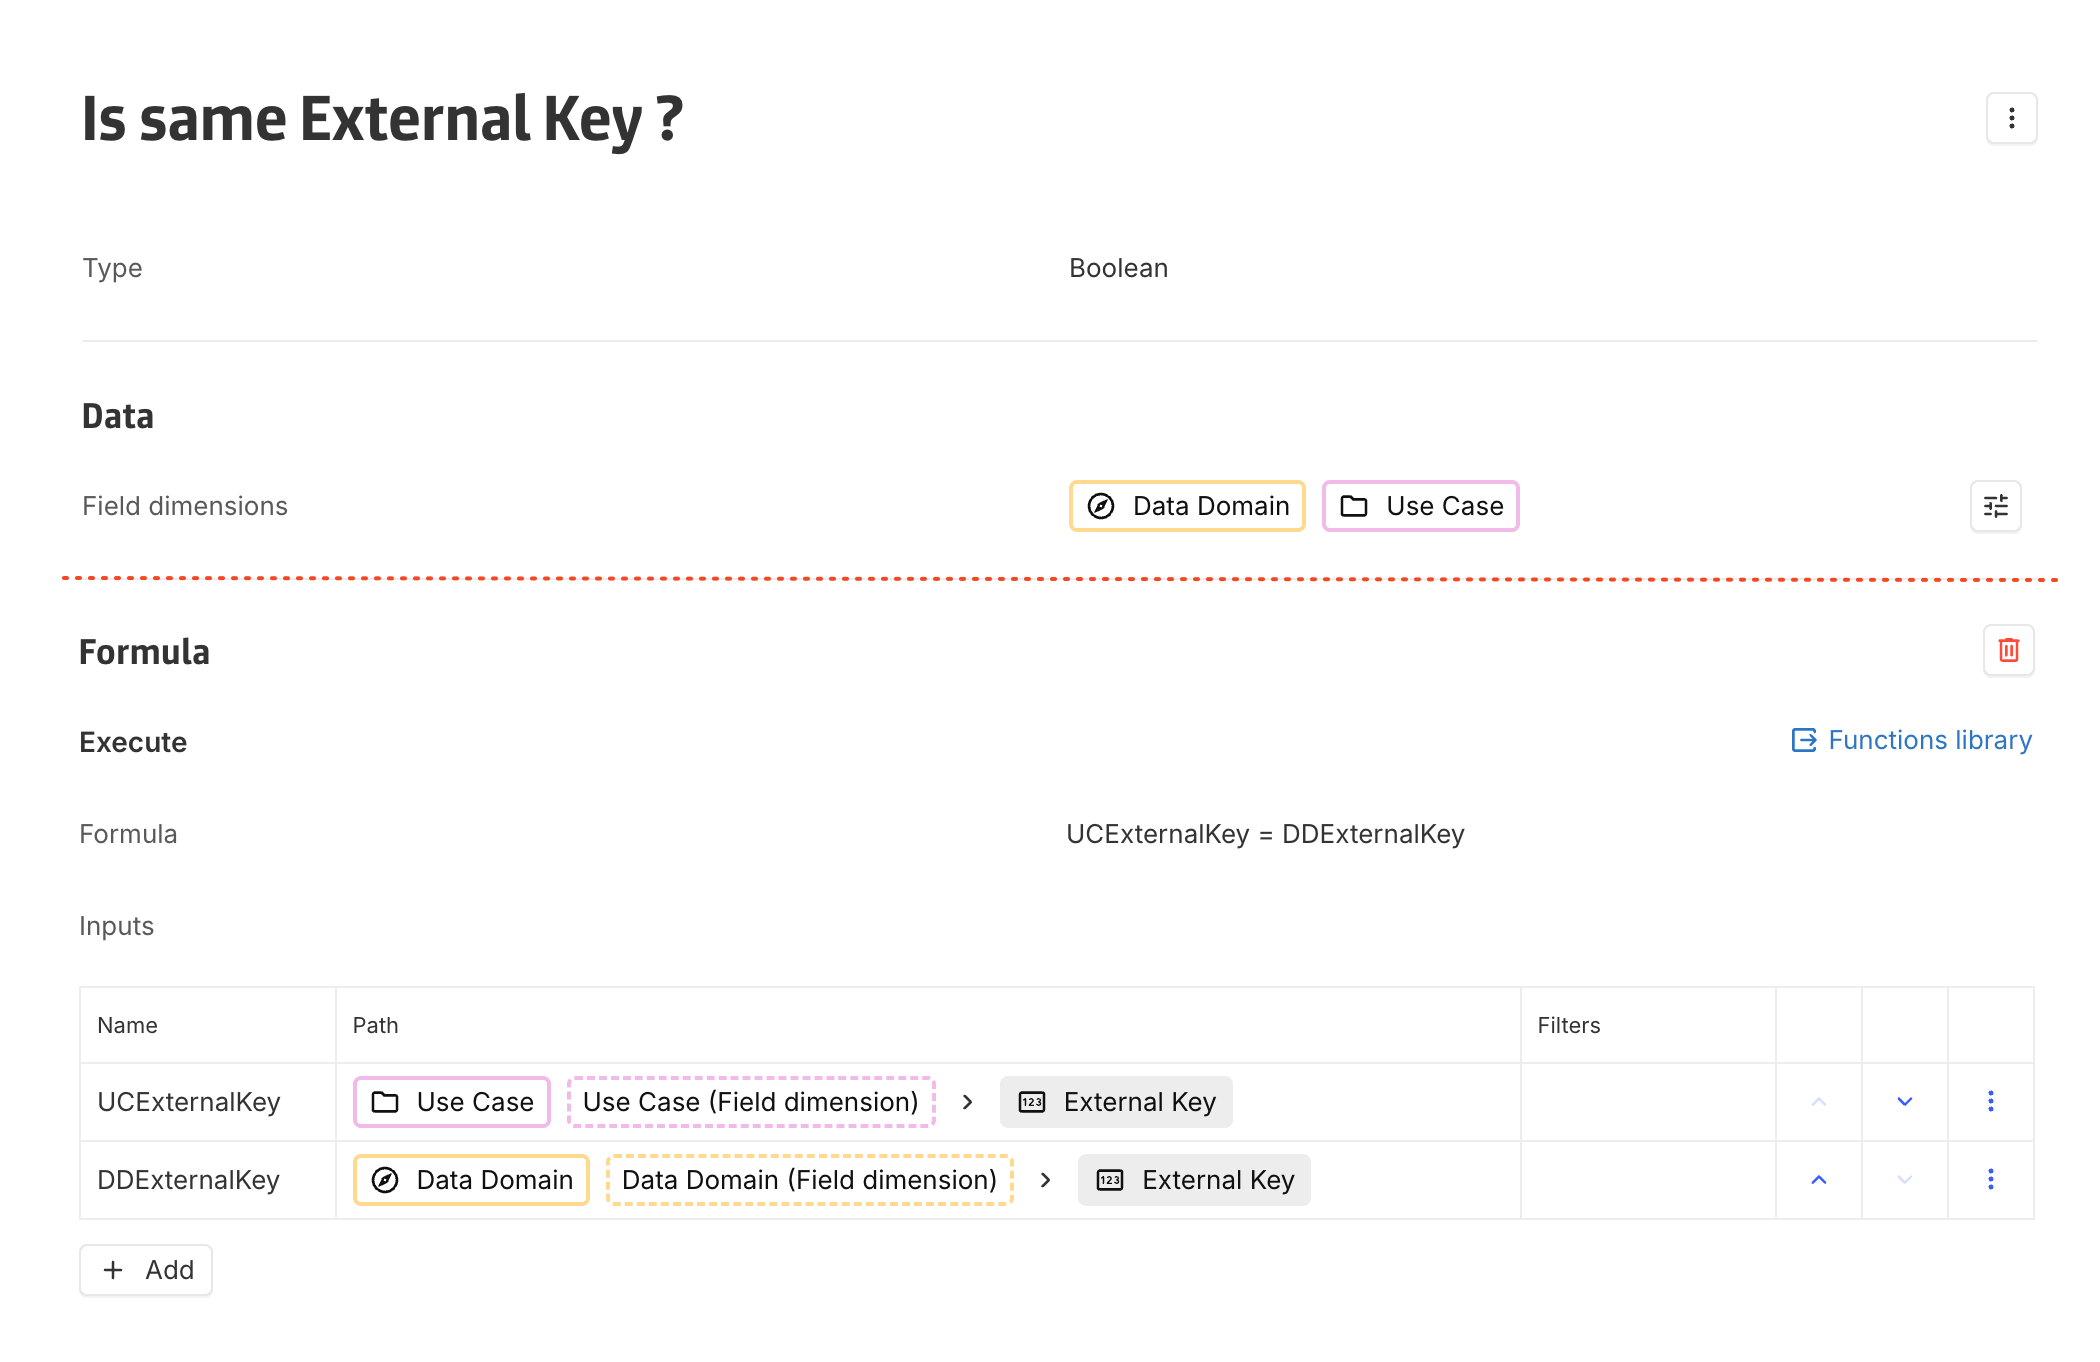The image size is (2100, 1362).
Task: Open the Functions library link
Action: coord(1911,740)
